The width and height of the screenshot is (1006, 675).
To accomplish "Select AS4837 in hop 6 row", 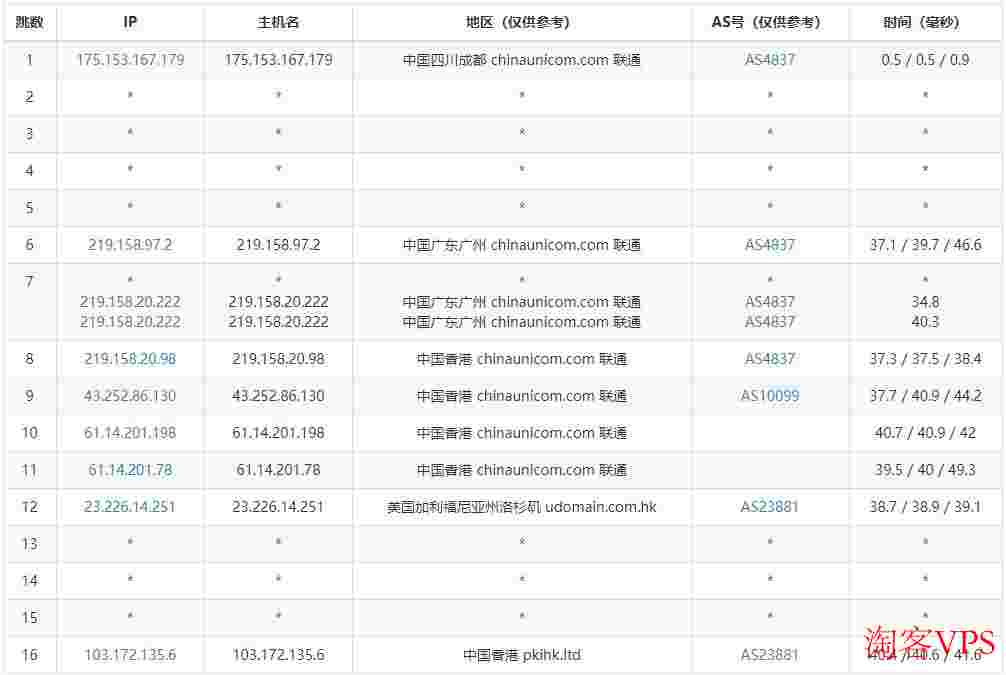I will (770, 245).
